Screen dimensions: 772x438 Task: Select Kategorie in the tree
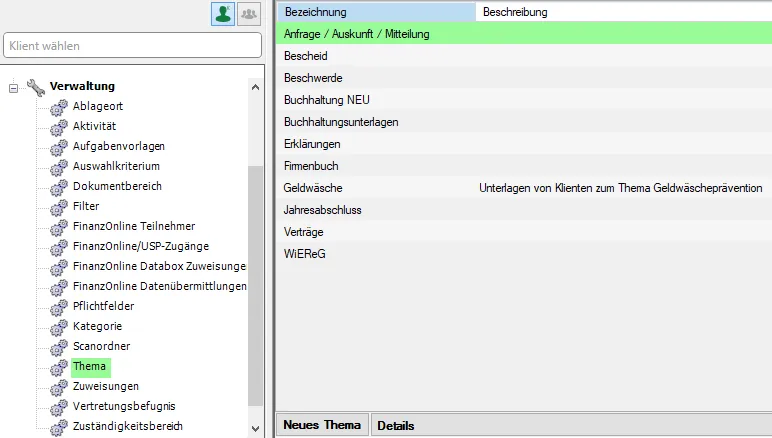pyautogui.click(x=97, y=326)
